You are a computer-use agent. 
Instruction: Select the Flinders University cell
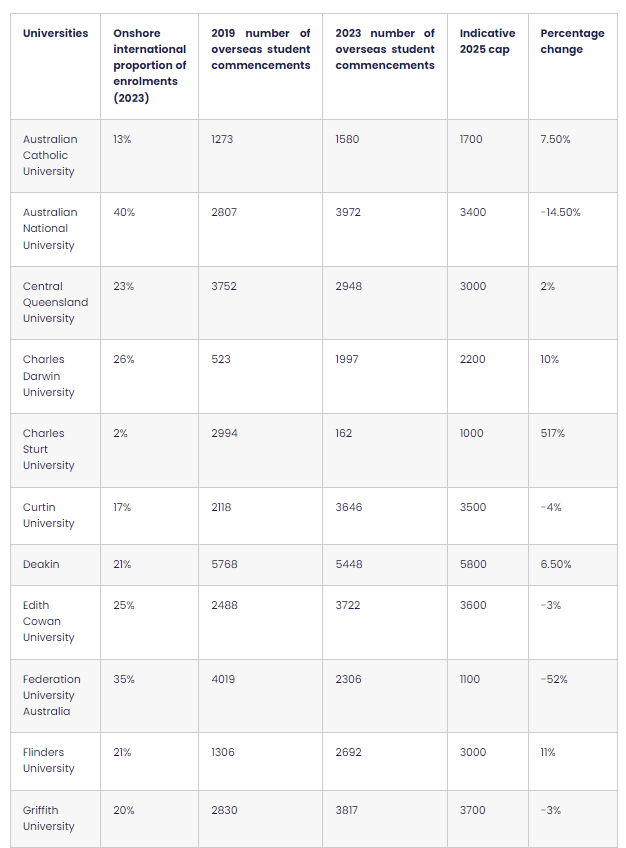click(x=49, y=760)
